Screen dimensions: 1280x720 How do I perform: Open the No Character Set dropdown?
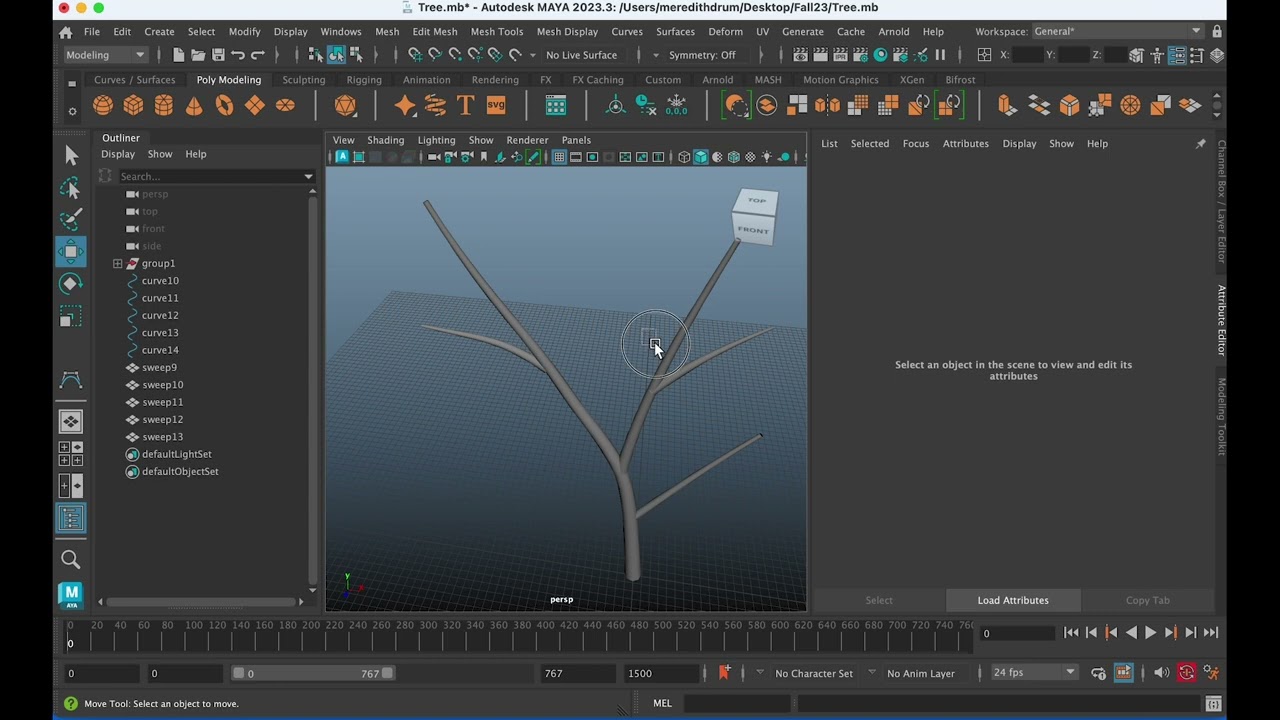(x=812, y=673)
